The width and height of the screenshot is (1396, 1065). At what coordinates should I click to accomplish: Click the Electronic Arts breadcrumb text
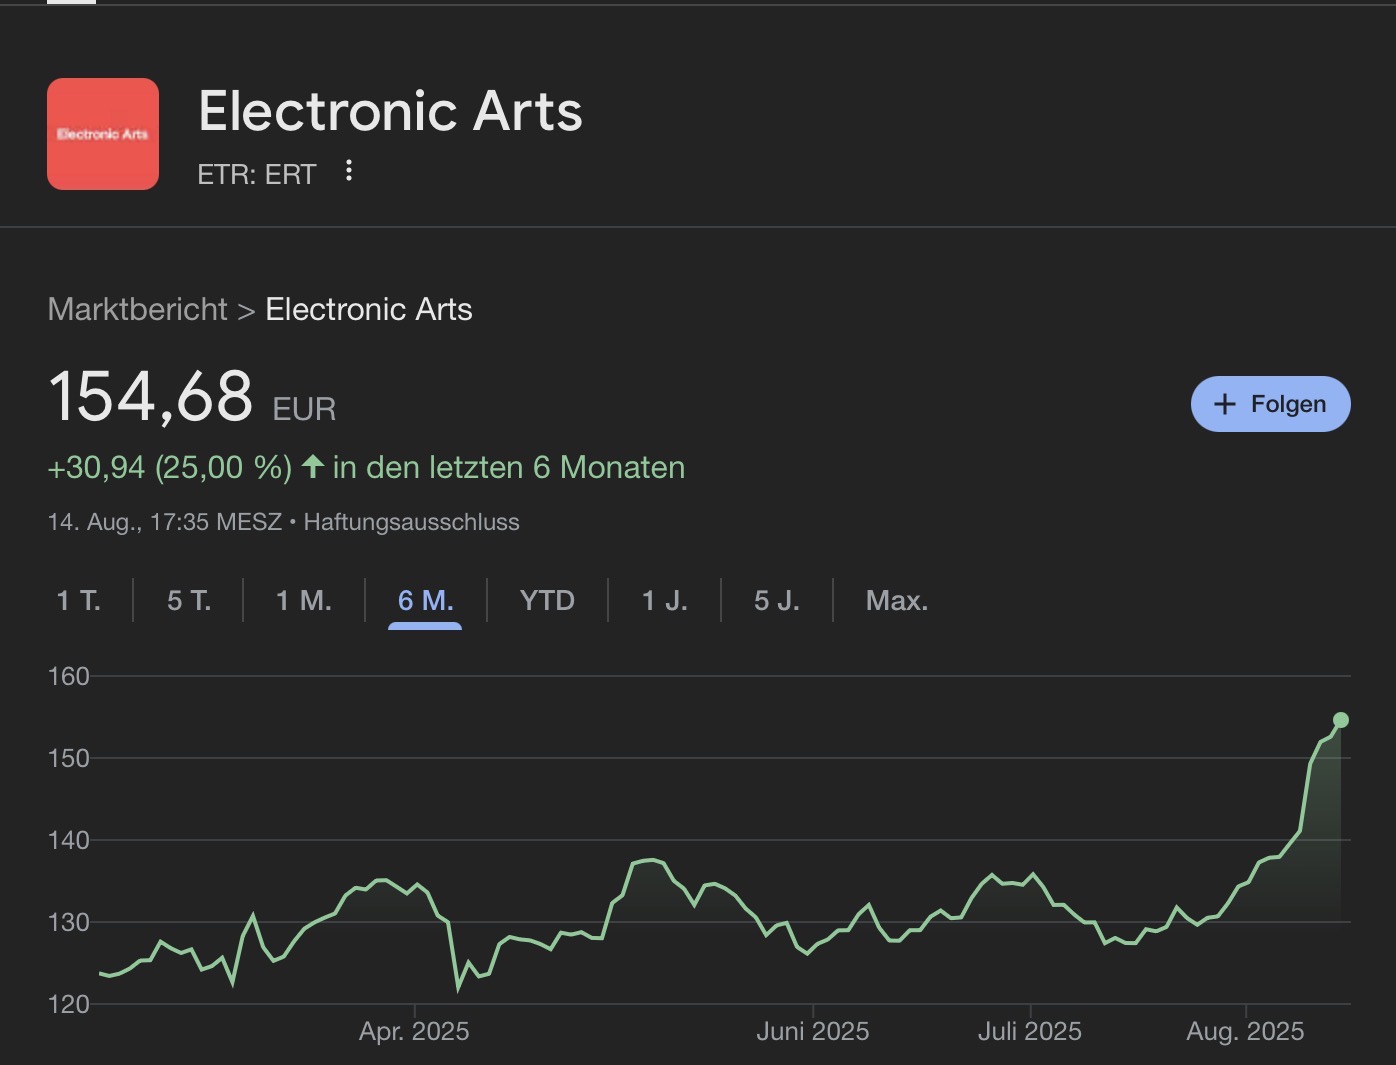(368, 309)
